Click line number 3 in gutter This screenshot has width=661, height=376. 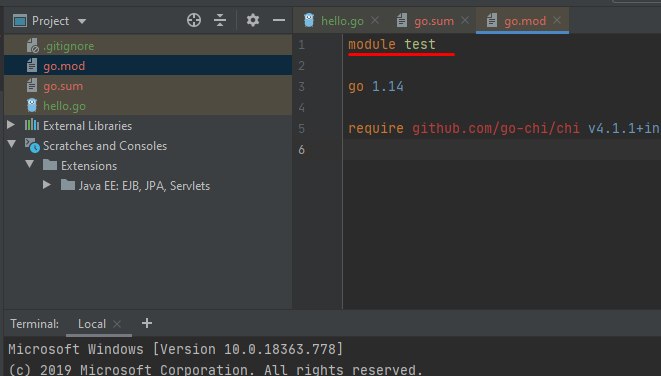(301, 87)
